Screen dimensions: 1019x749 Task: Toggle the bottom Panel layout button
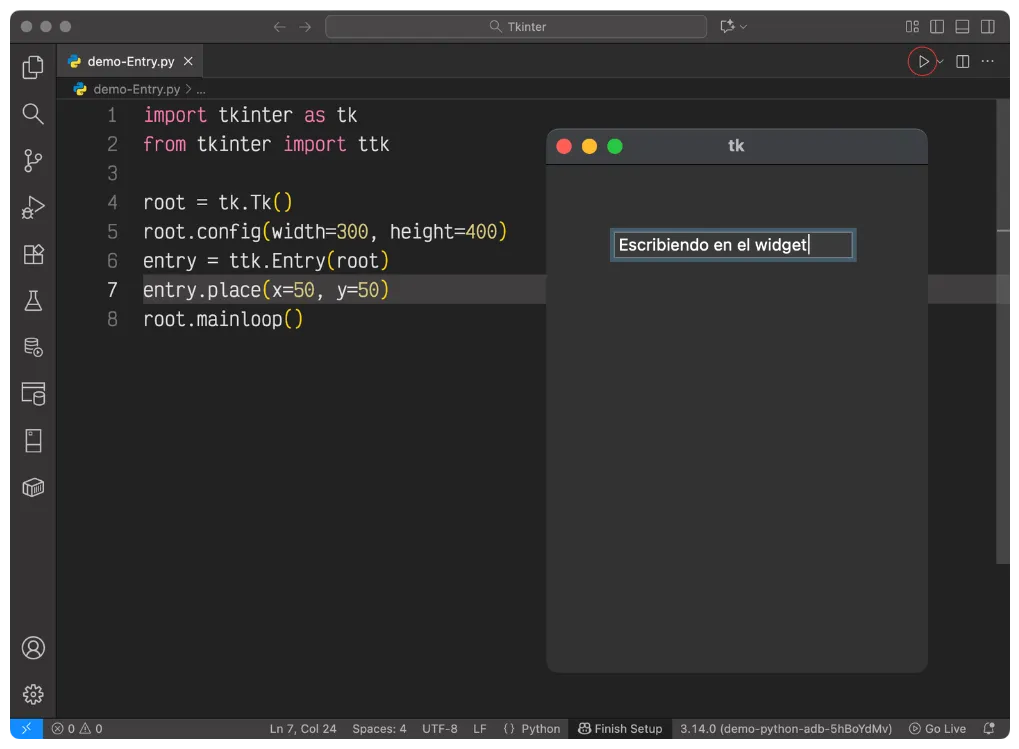coord(962,27)
